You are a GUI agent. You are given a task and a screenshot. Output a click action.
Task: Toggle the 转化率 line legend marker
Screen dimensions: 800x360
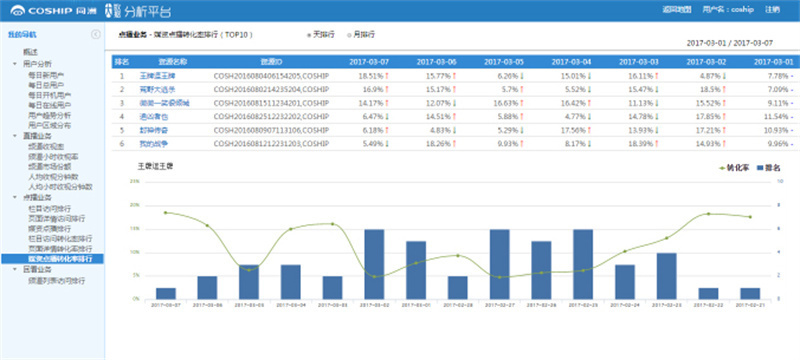722,168
